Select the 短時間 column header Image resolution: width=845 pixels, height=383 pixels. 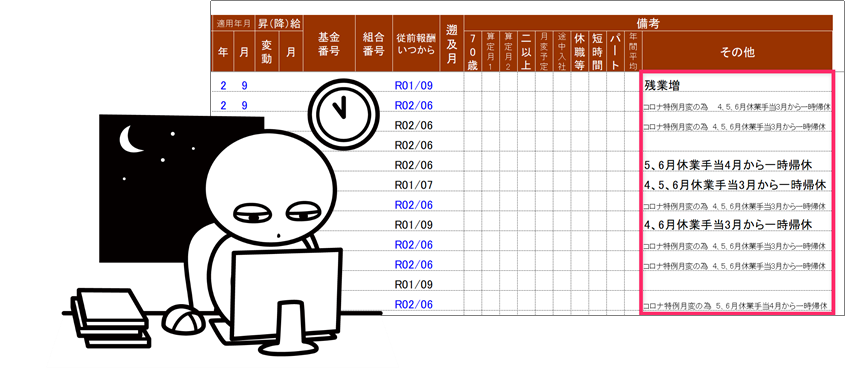click(x=597, y=52)
